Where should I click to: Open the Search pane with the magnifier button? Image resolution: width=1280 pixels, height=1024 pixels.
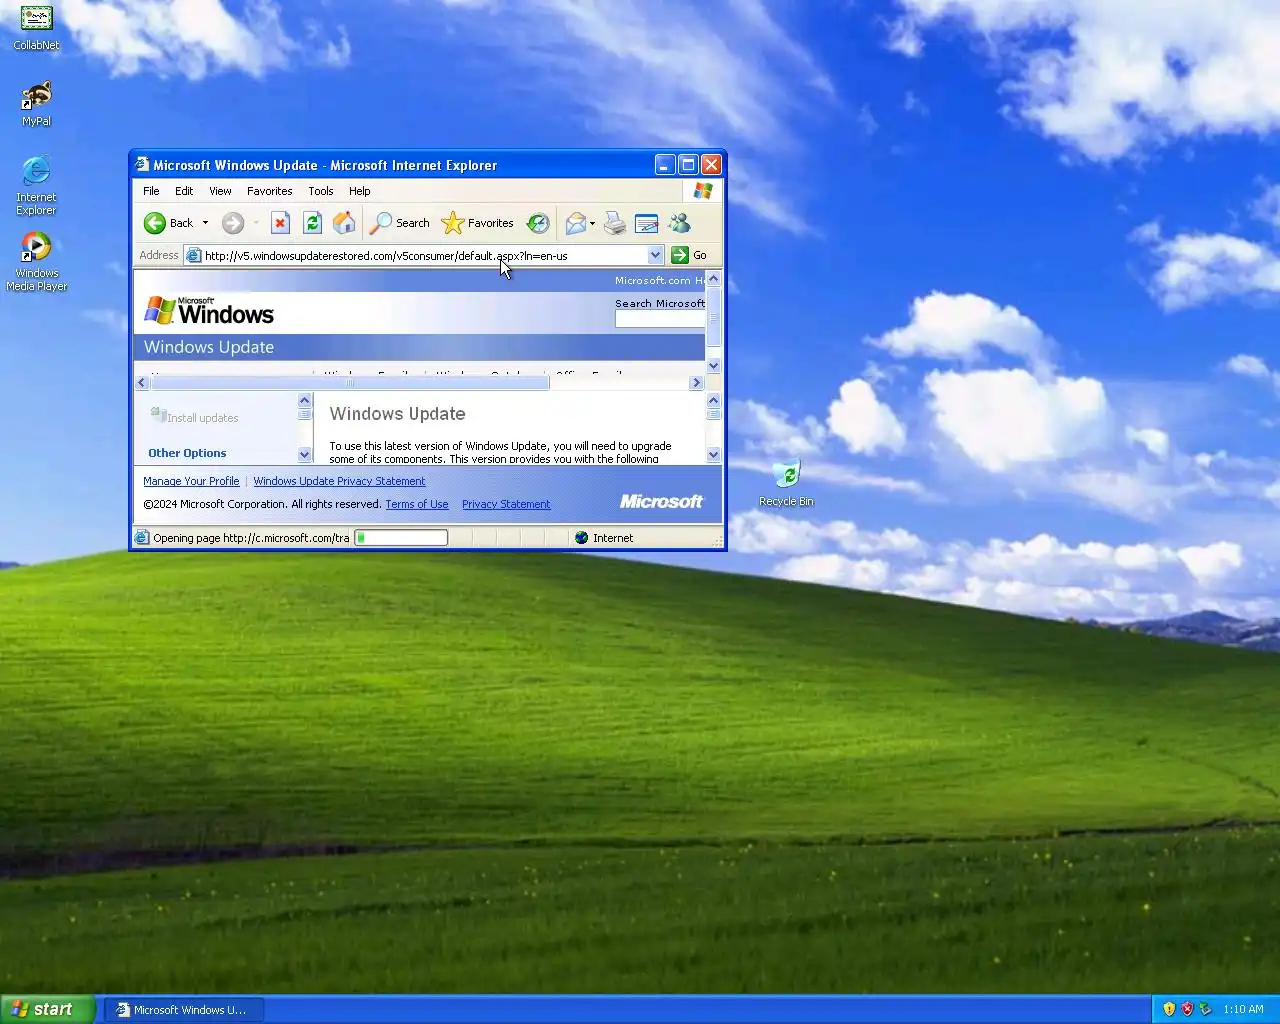point(399,223)
